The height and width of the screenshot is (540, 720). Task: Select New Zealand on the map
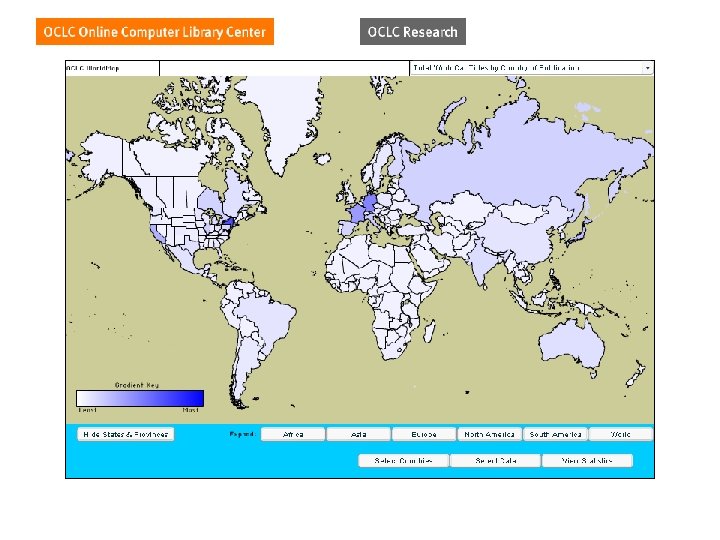(636, 374)
